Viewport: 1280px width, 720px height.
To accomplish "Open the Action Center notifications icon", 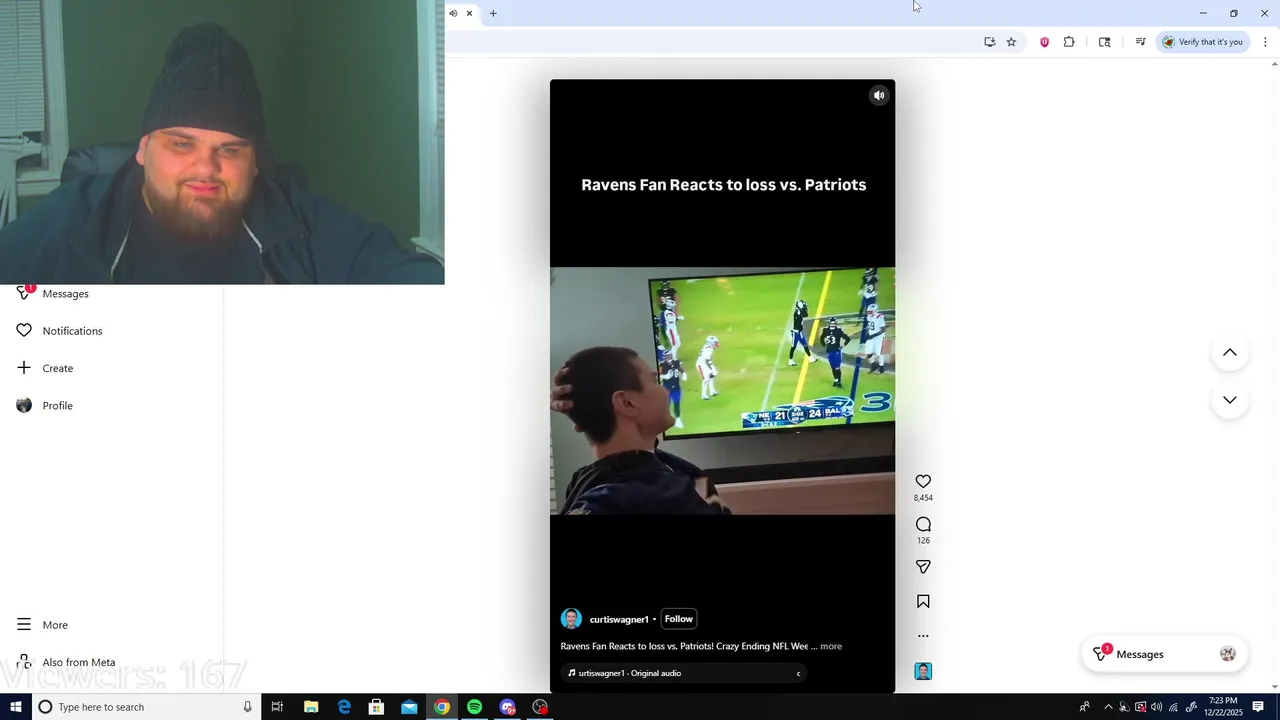I will [1258, 707].
